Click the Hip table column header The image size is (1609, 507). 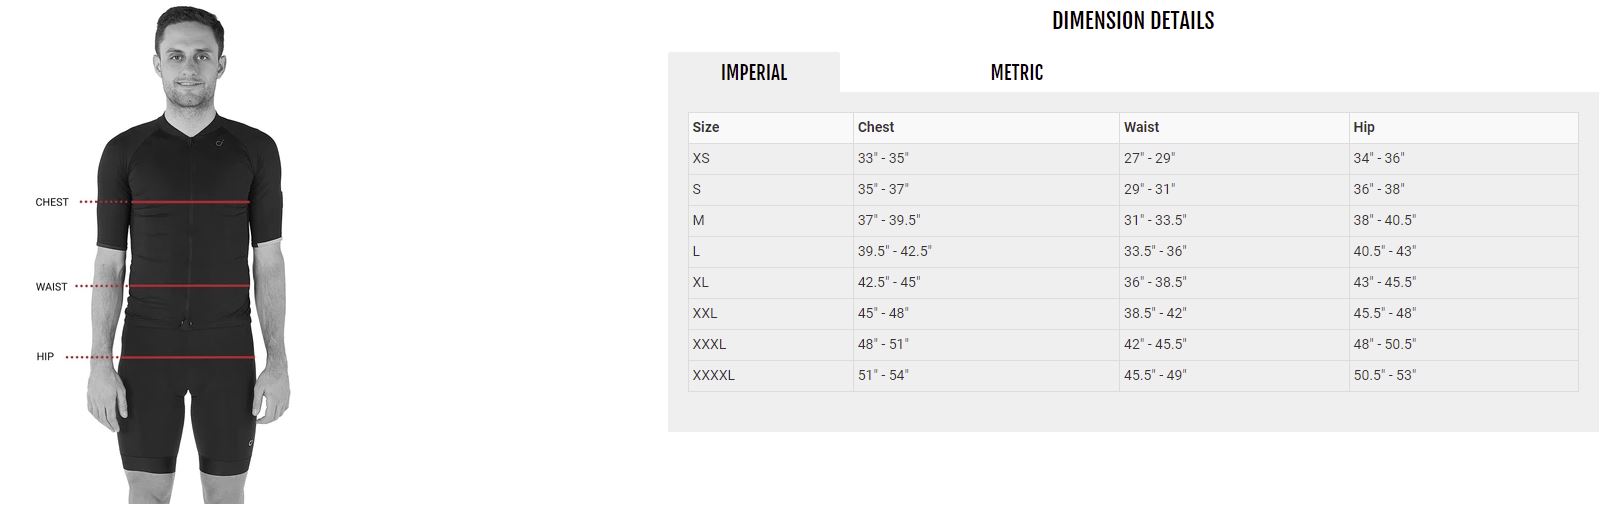click(1364, 127)
